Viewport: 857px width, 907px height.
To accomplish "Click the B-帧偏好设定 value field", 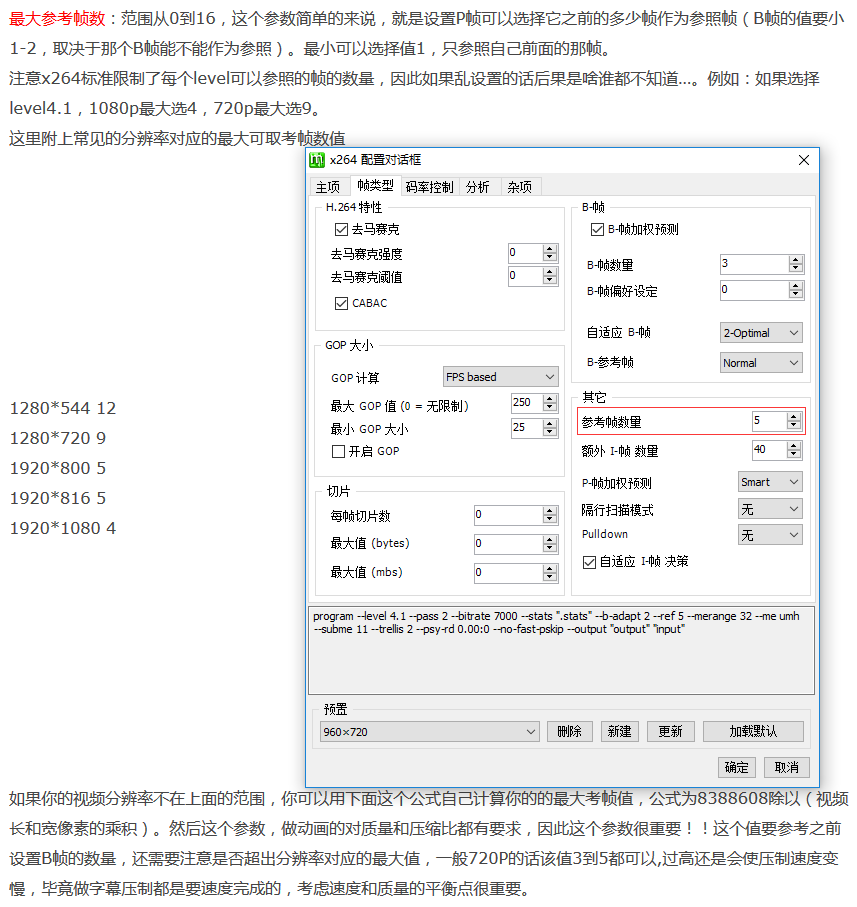I will click(x=754, y=290).
